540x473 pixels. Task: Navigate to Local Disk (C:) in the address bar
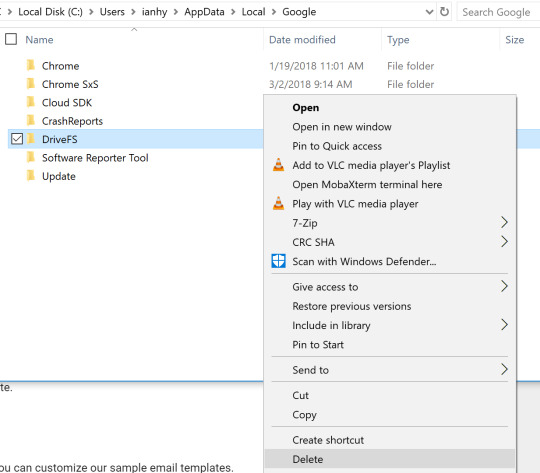click(50, 12)
